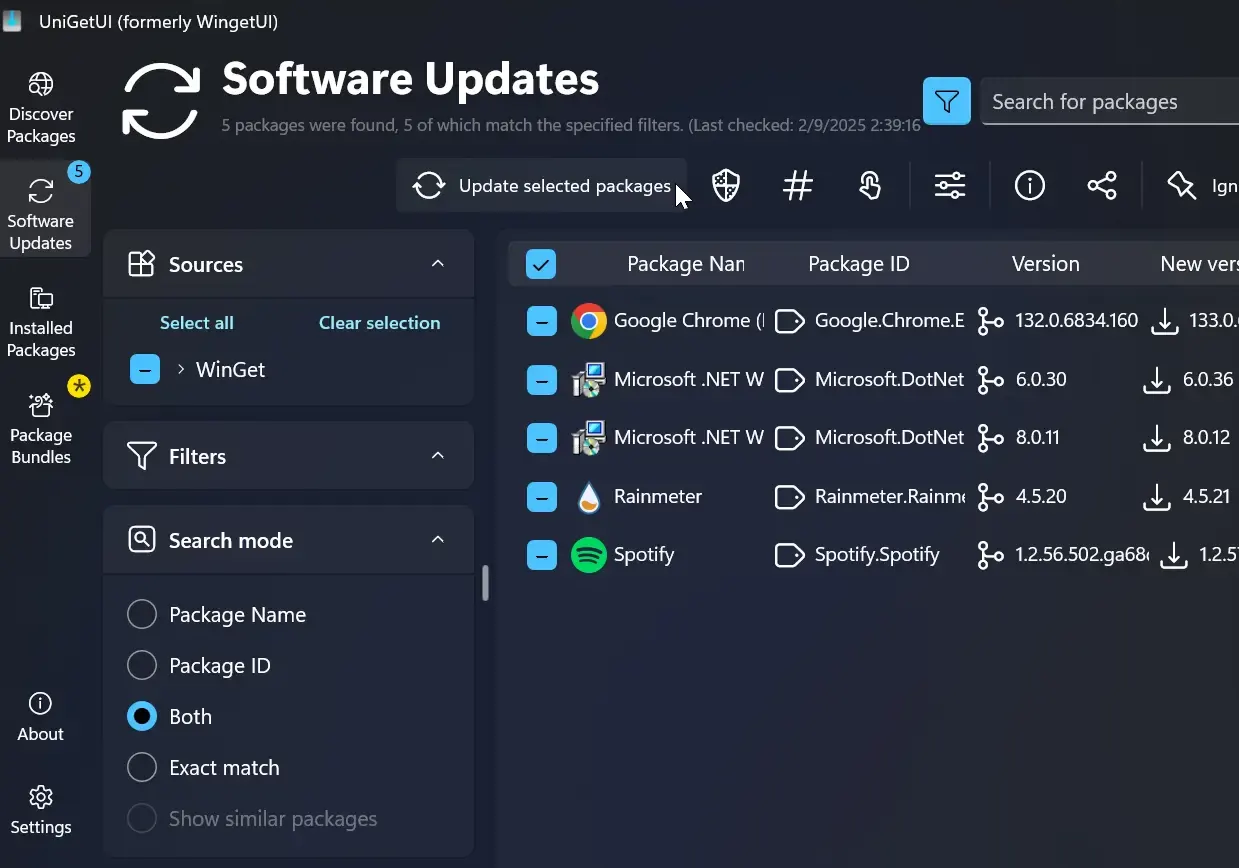
Task: Click the Search mode magnifier icon
Action: [142, 540]
